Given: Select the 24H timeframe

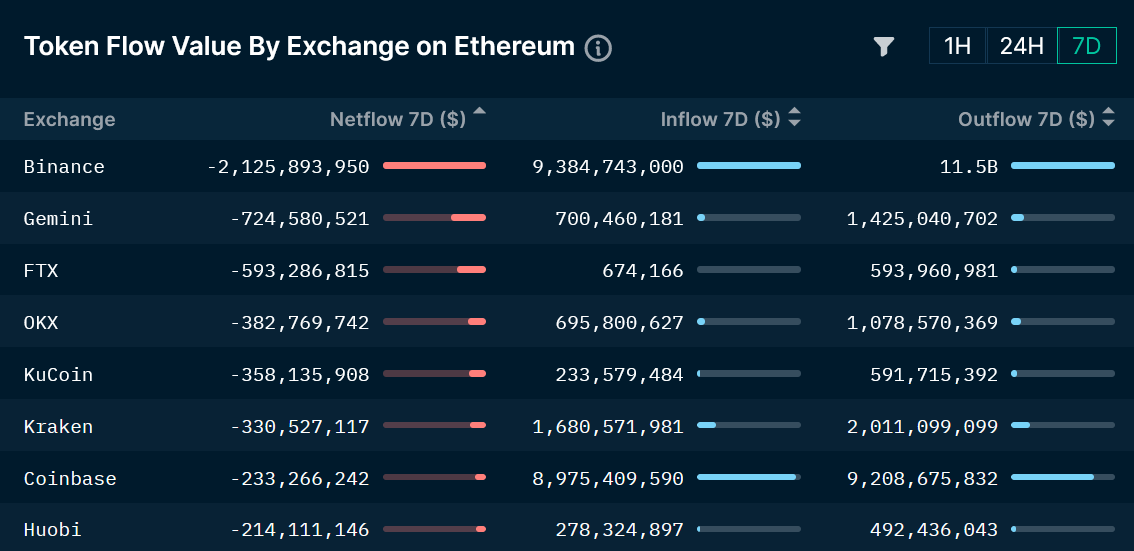Looking at the screenshot, I should coord(1021,46).
